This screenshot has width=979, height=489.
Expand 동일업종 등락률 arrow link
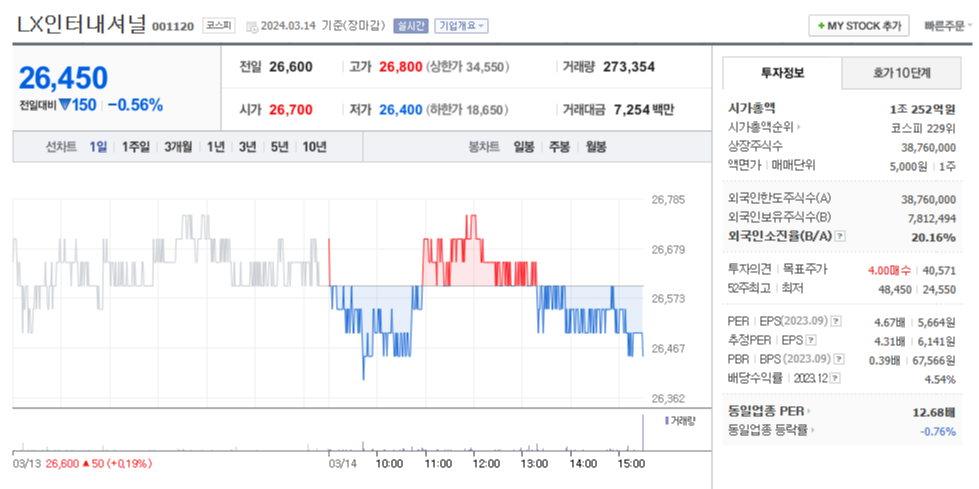(x=772, y=430)
